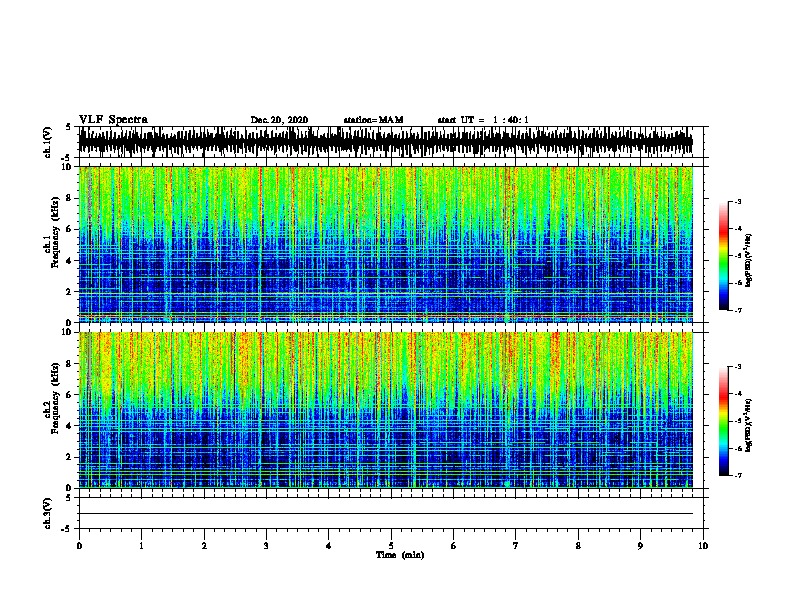
Task: Click time axis tick label "1"
Action: [141, 546]
